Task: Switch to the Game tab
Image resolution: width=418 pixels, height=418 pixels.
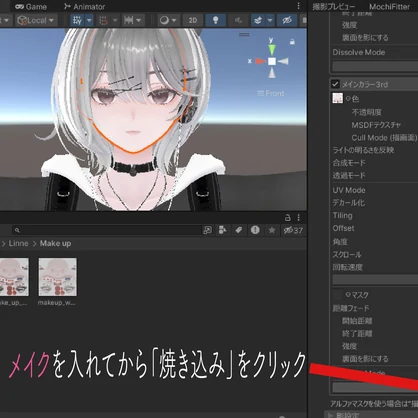Action: tap(31, 6)
